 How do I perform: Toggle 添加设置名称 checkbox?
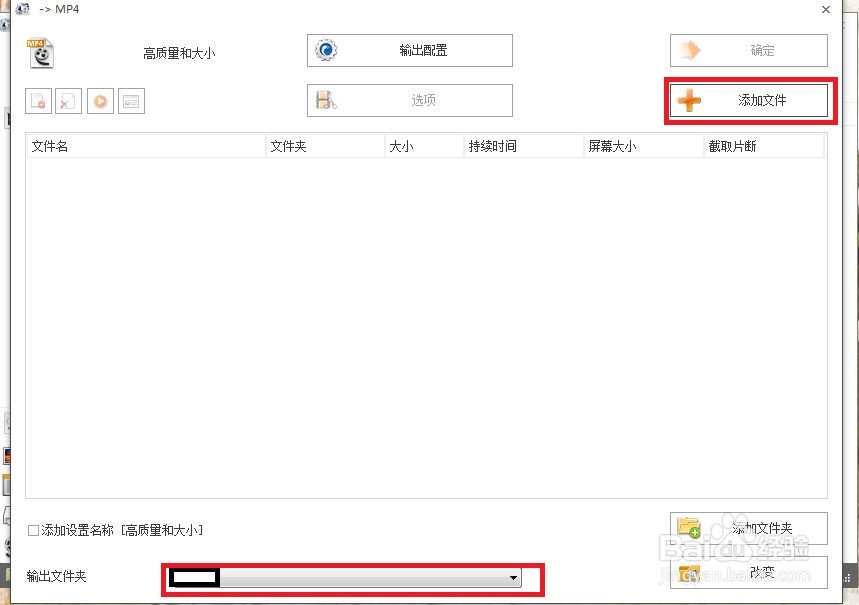[33, 530]
